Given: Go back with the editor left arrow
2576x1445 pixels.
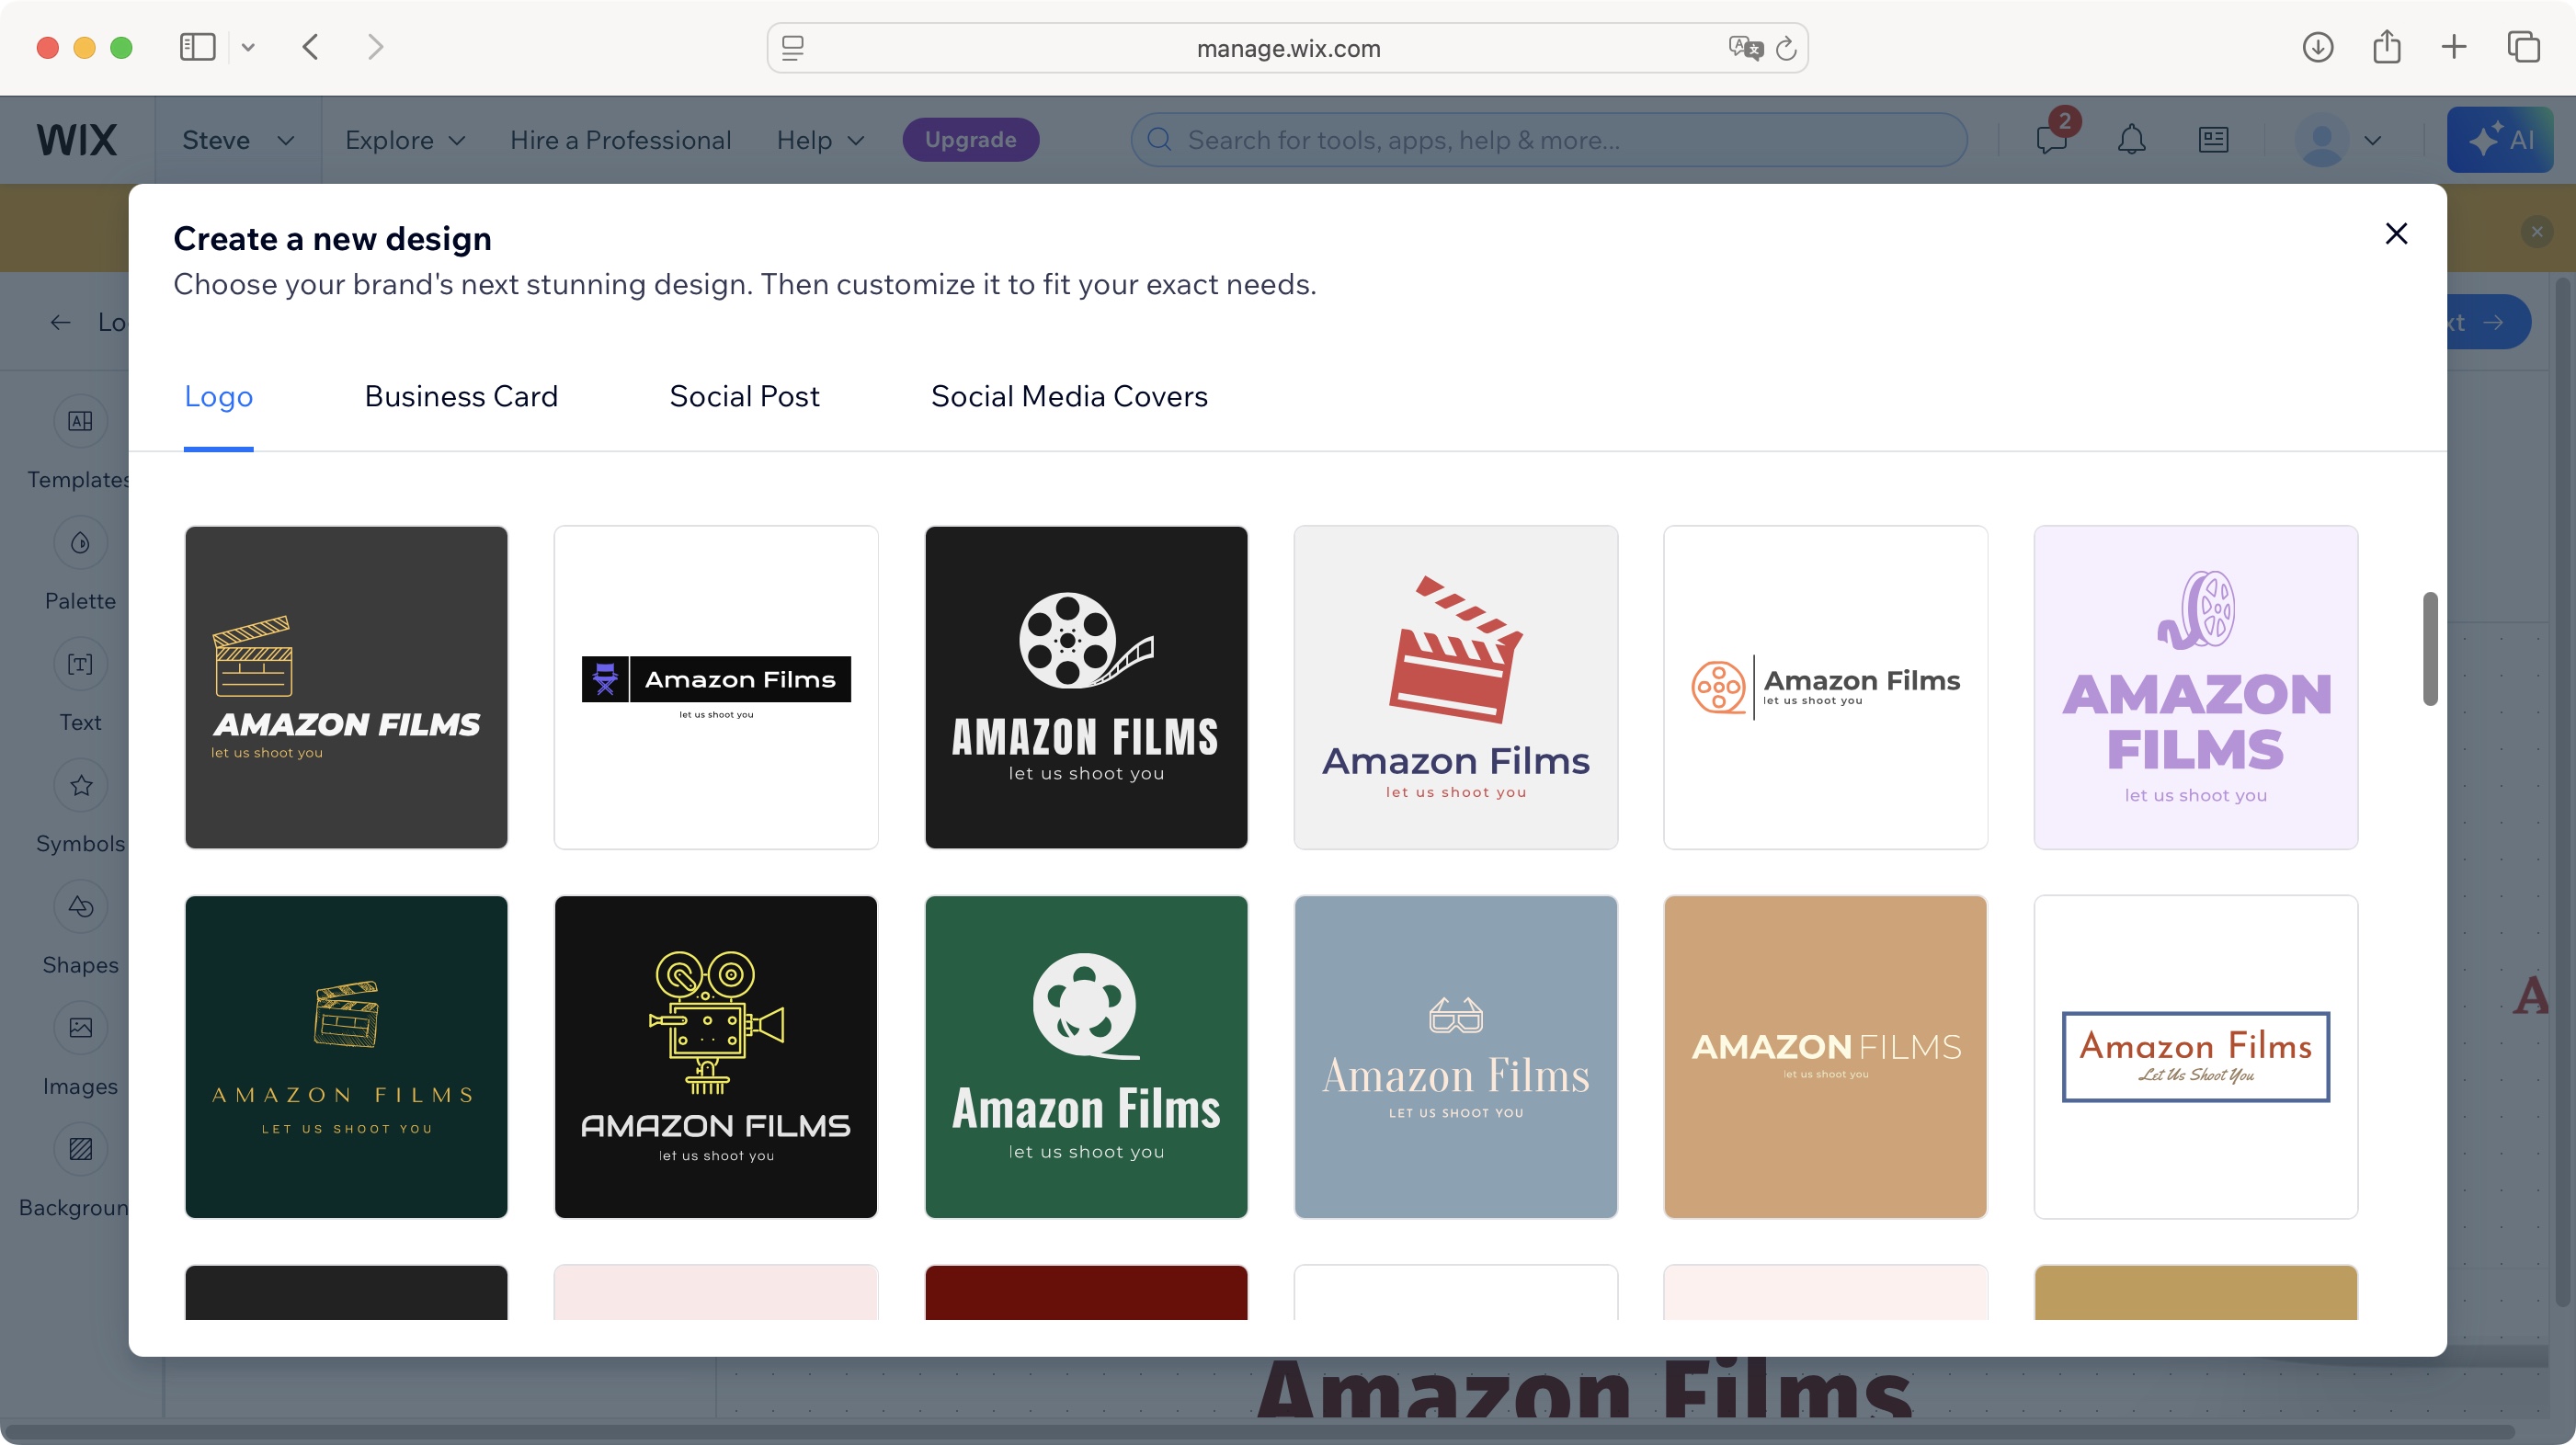Looking at the screenshot, I should 60,322.
